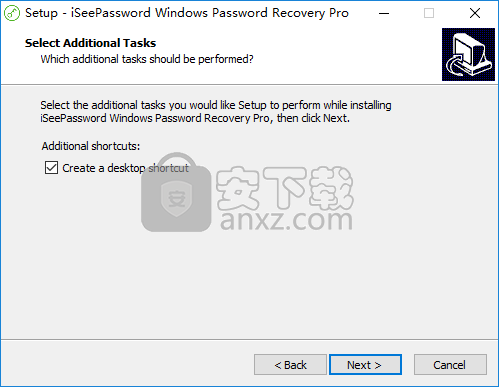
Task: Close the Setup wizard with X
Action: [x=475, y=13]
